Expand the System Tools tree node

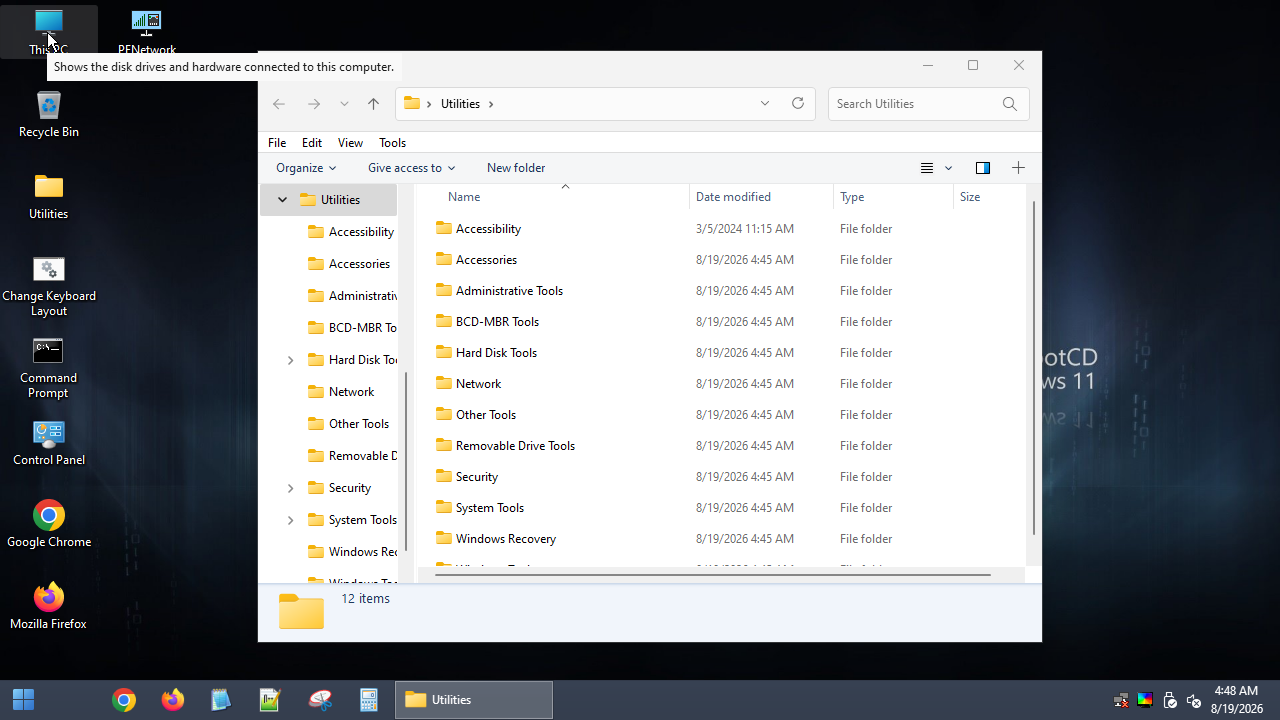tap(290, 520)
